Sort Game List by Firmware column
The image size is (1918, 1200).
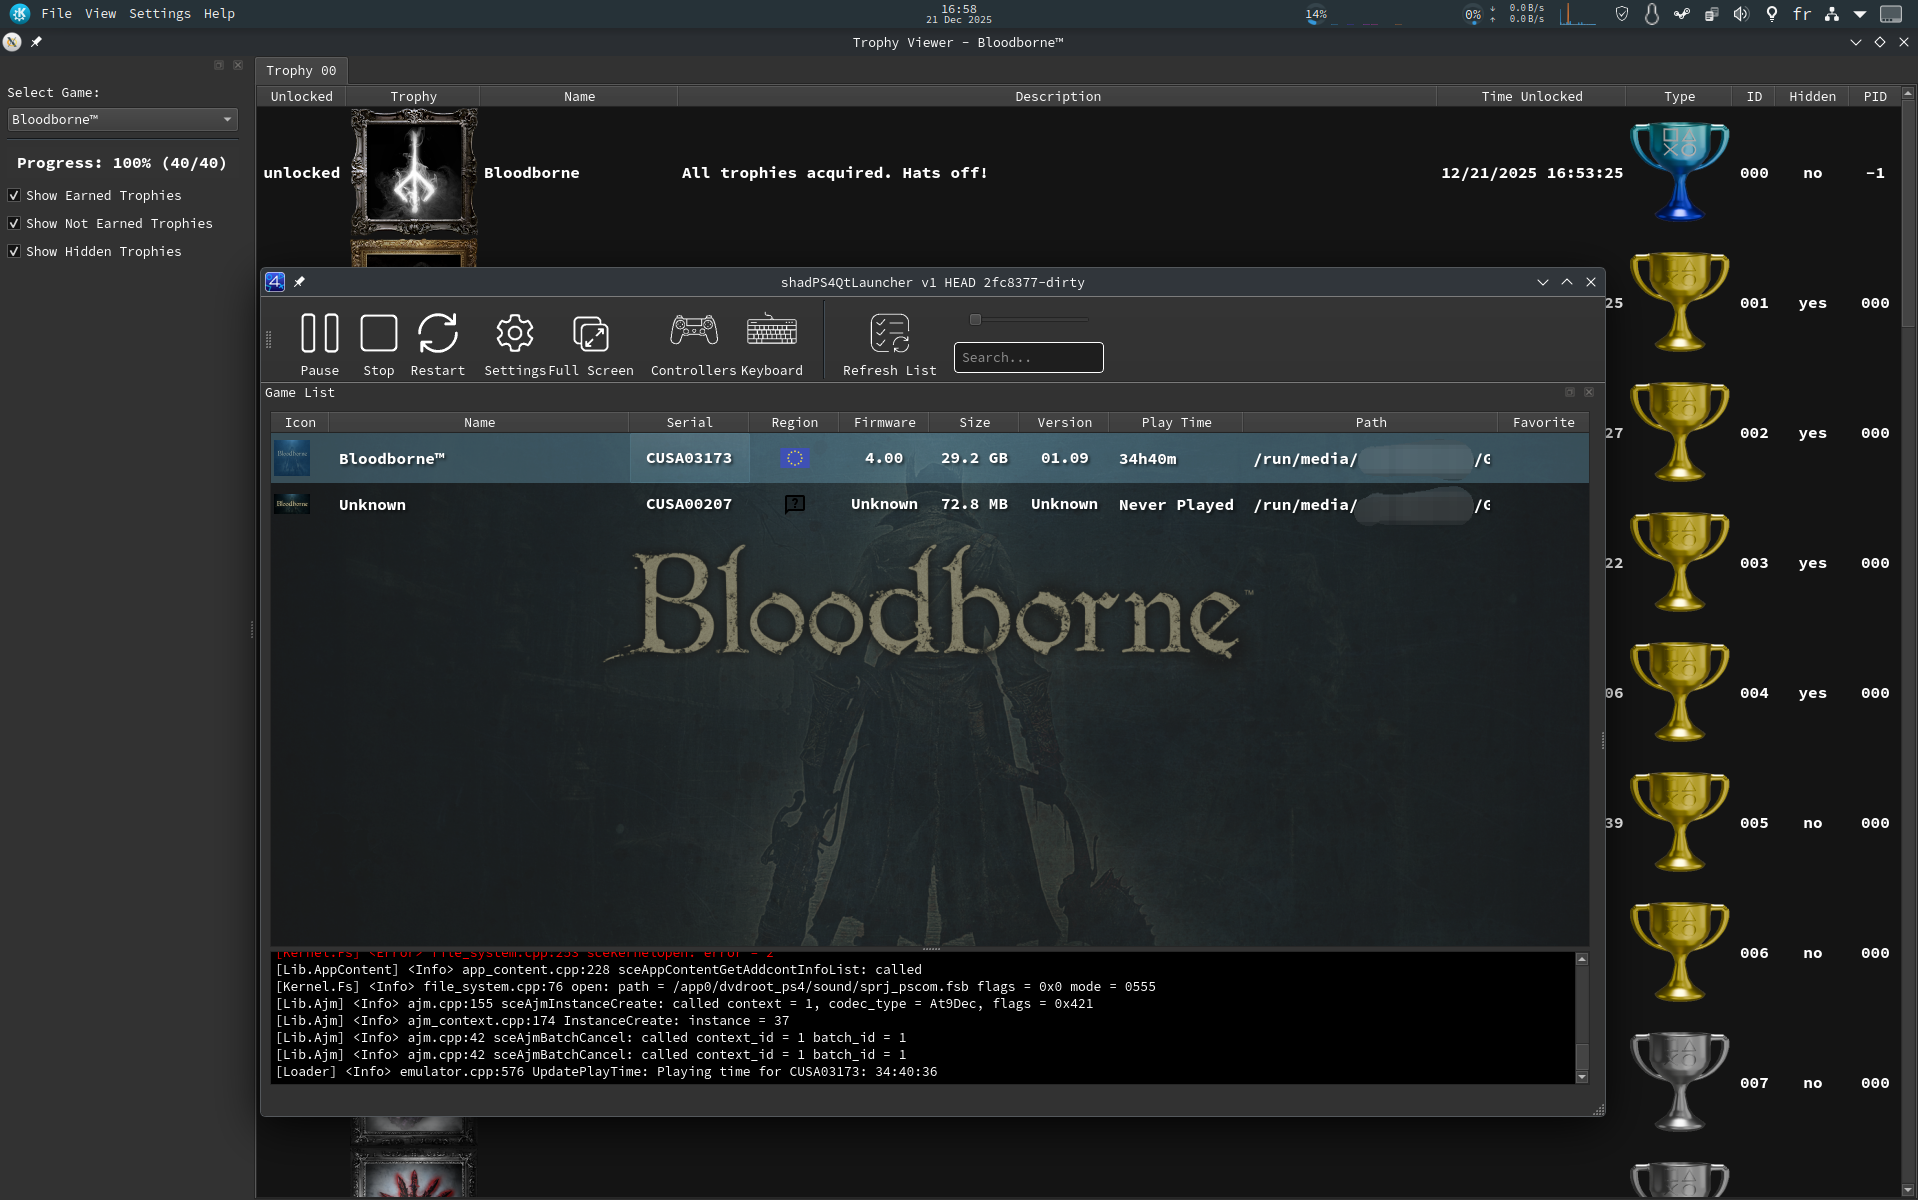pyautogui.click(x=884, y=422)
